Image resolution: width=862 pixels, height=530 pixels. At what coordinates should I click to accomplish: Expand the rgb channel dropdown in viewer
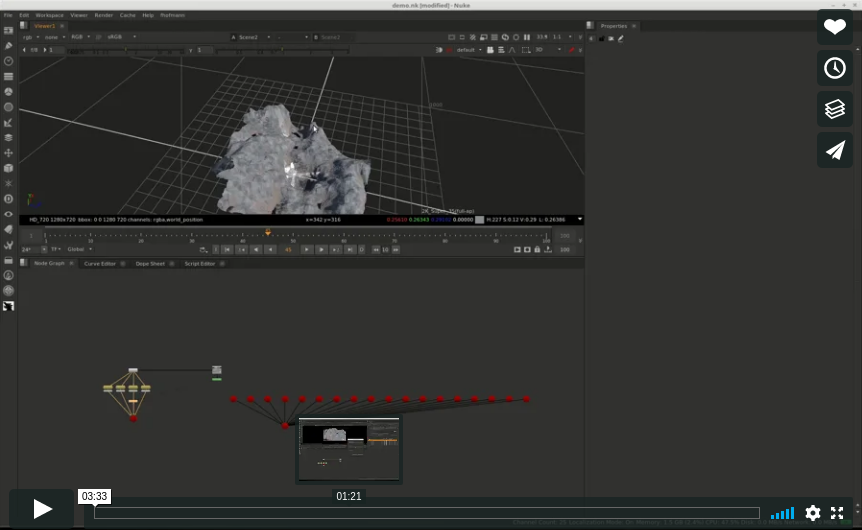point(30,37)
